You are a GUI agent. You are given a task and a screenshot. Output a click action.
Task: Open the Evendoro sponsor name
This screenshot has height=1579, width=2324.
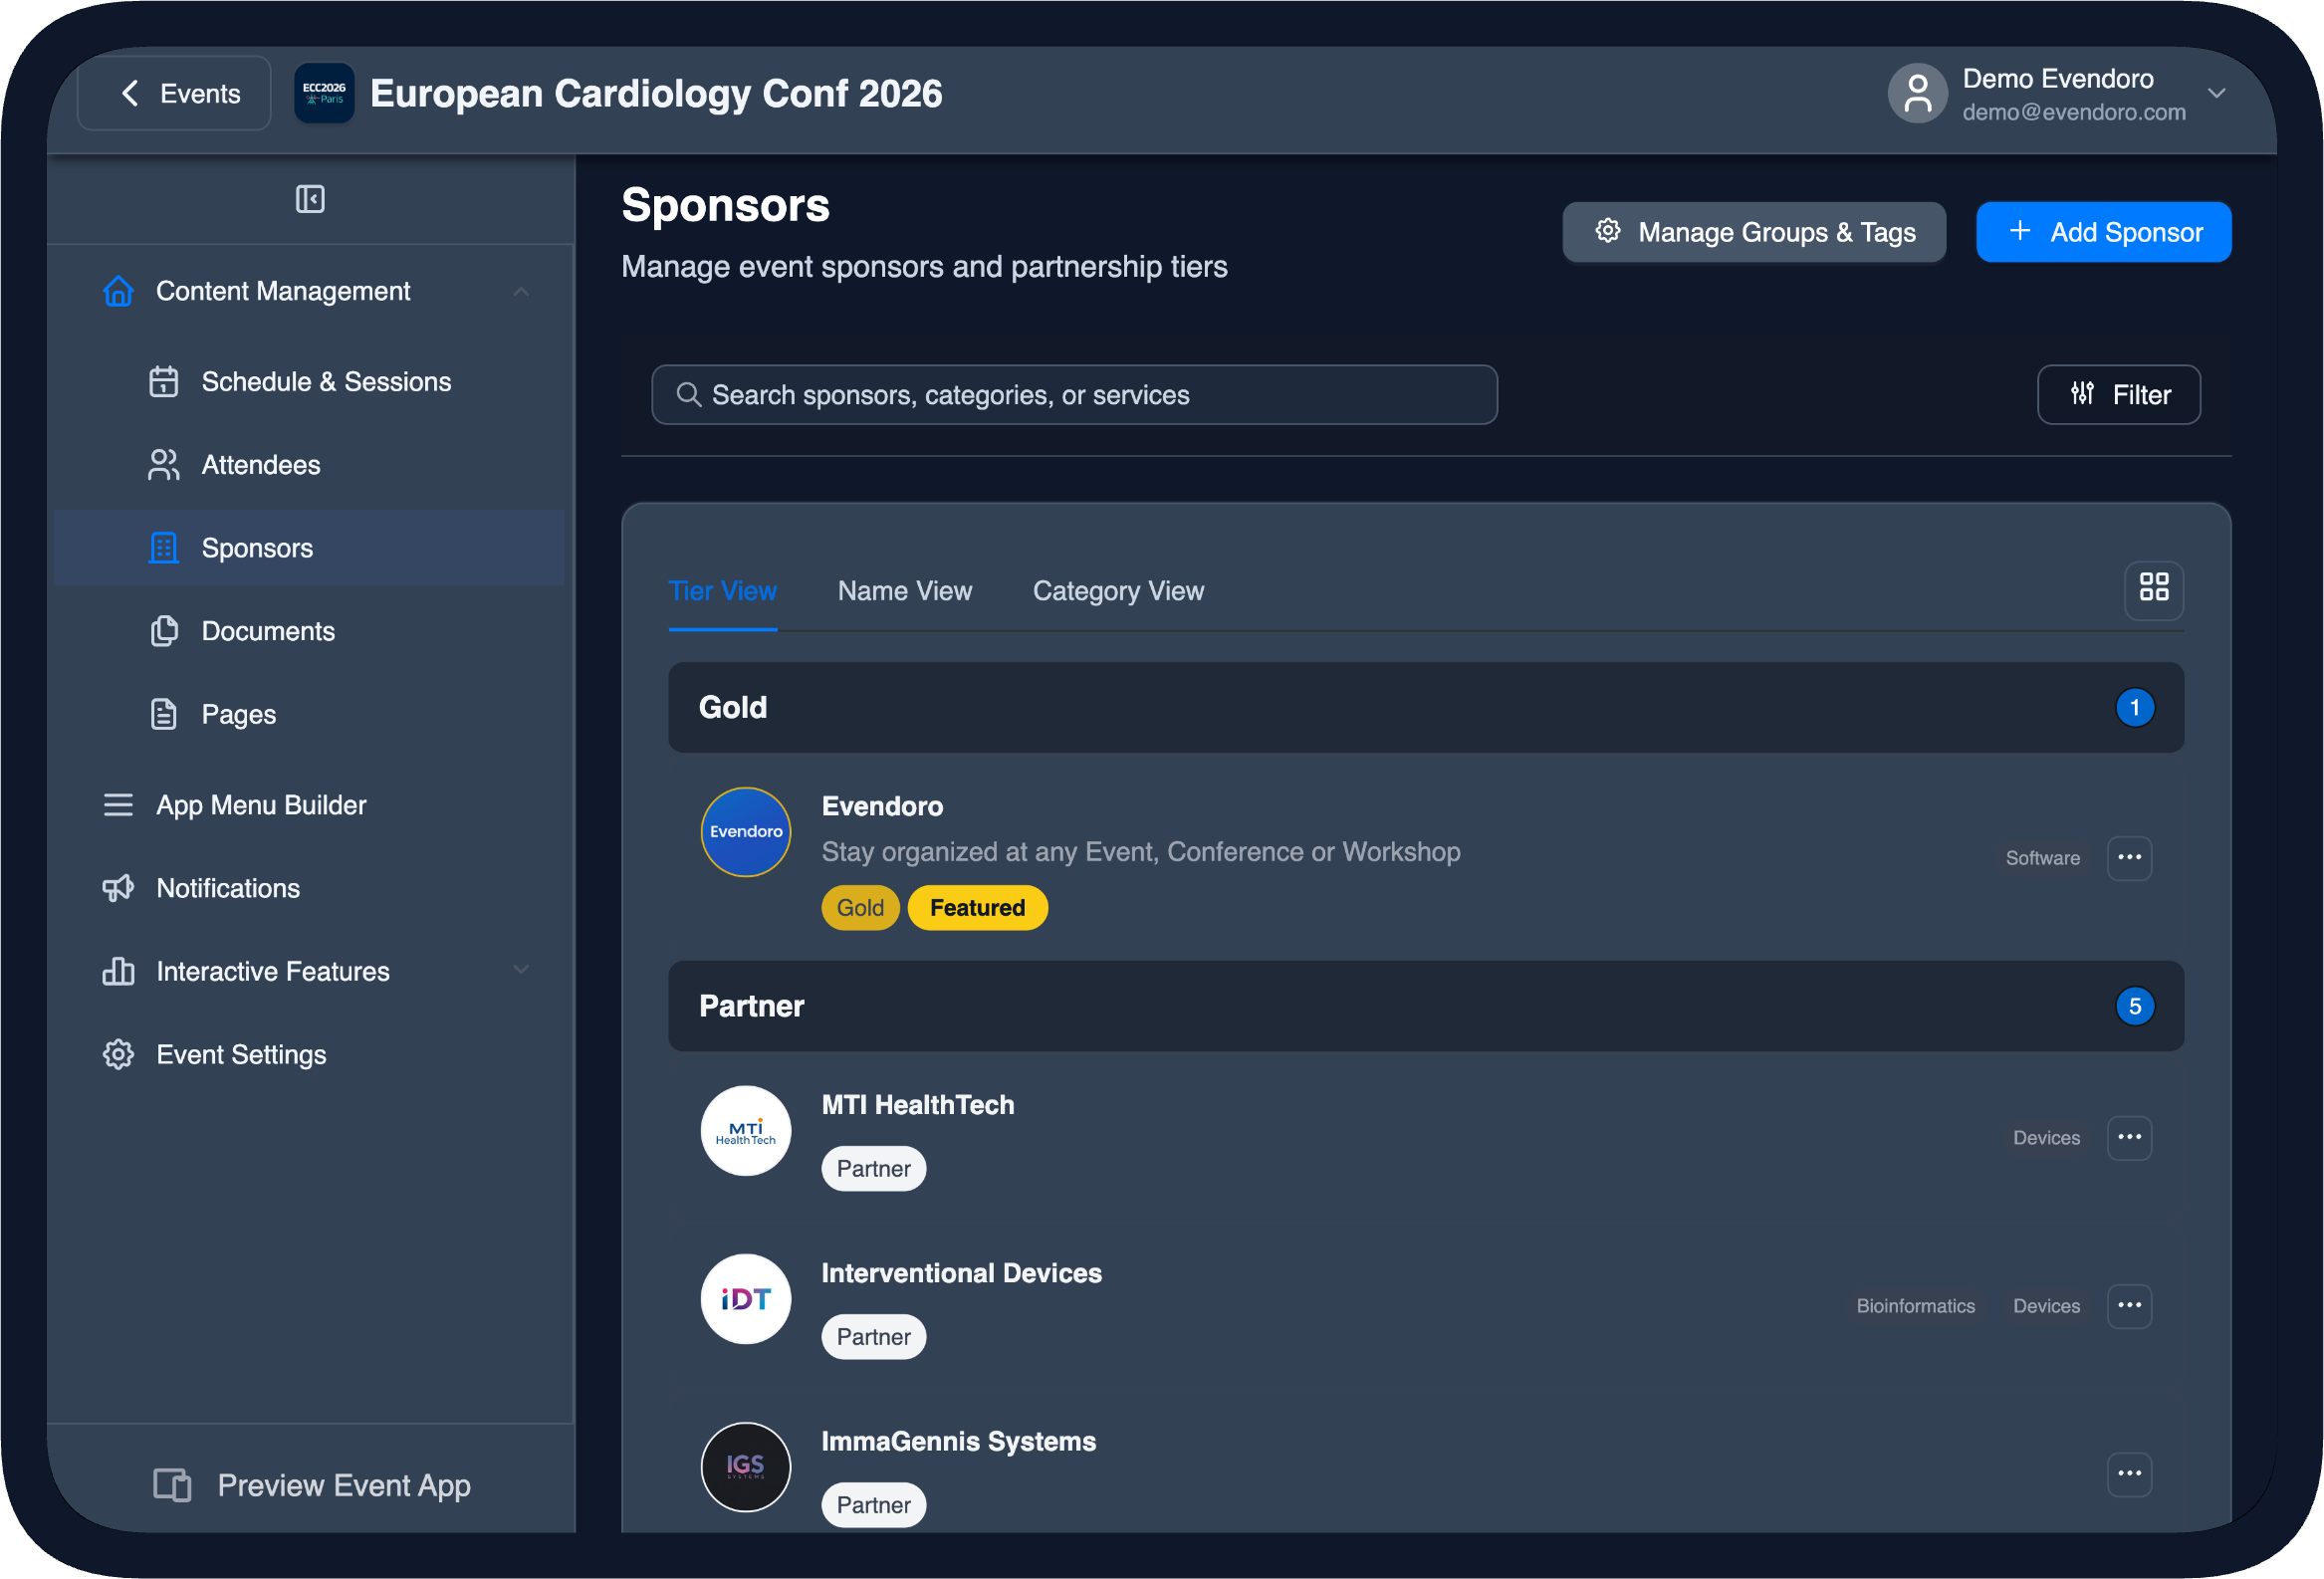tap(882, 806)
